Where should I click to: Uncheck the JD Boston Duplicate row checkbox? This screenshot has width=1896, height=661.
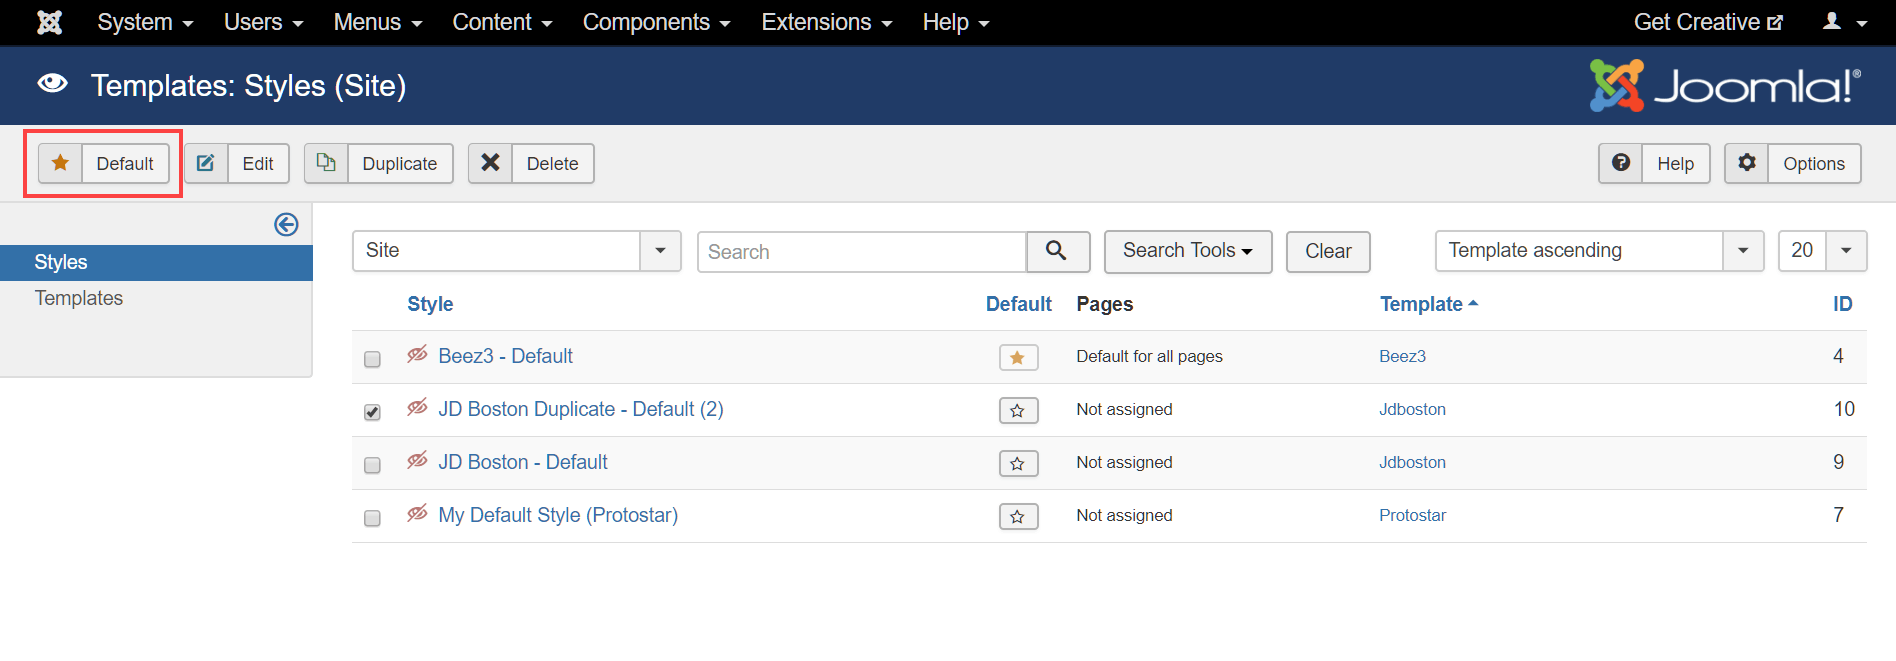(x=372, y=412)
